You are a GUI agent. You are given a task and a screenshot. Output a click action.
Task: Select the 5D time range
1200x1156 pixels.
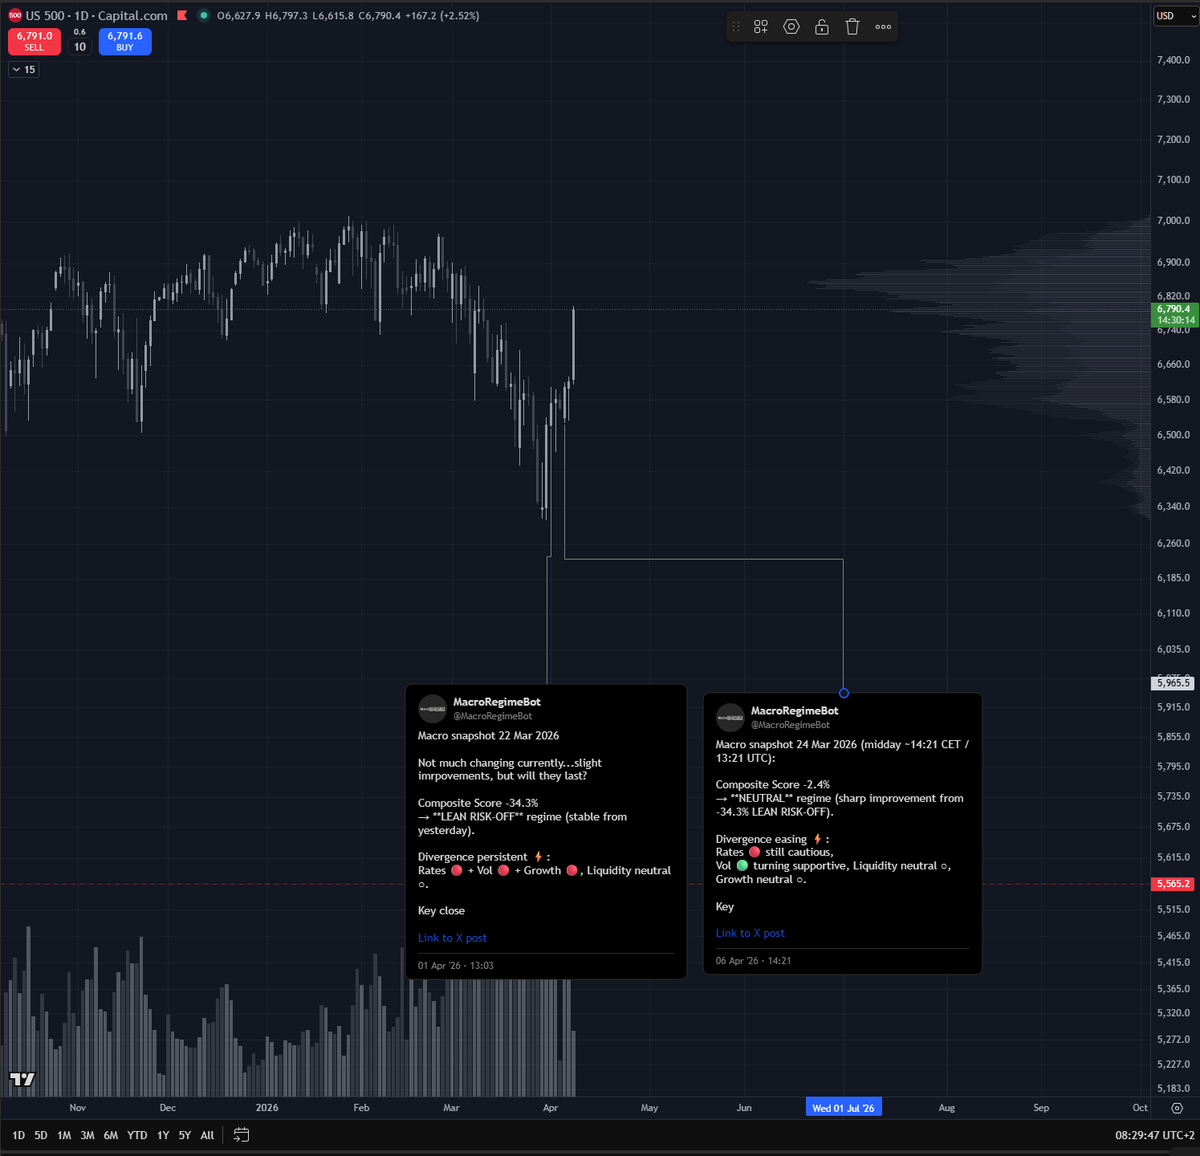41,1135
